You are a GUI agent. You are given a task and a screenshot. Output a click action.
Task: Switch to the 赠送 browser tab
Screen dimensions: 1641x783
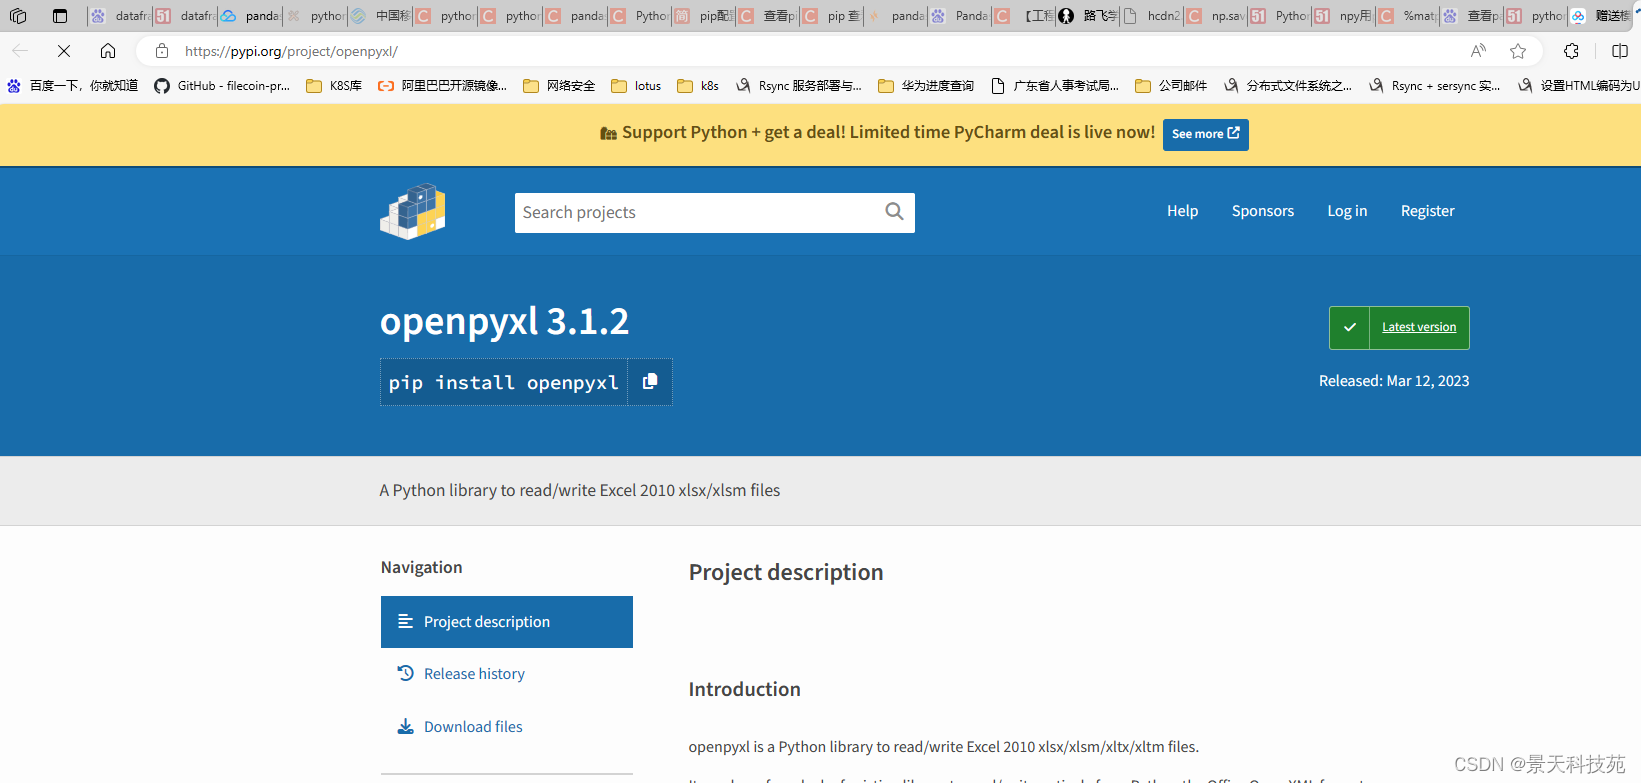click(1602, 16)
